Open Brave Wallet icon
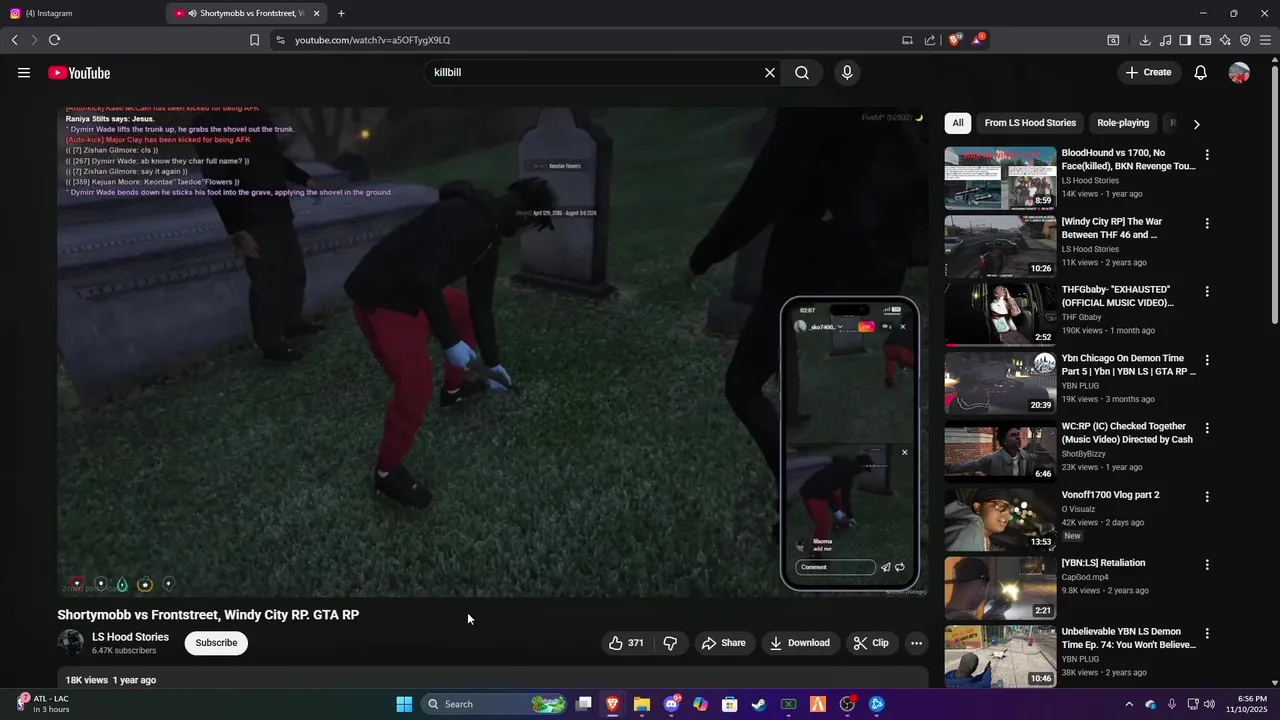The image size is (1280, 720). point(1205,40)
